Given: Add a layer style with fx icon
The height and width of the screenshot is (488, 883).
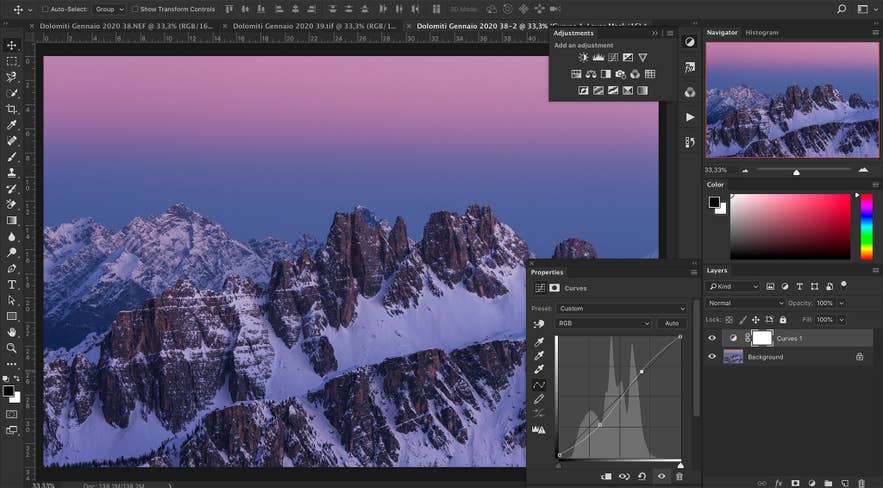Looking at the screenshot, I should (778, 483).
